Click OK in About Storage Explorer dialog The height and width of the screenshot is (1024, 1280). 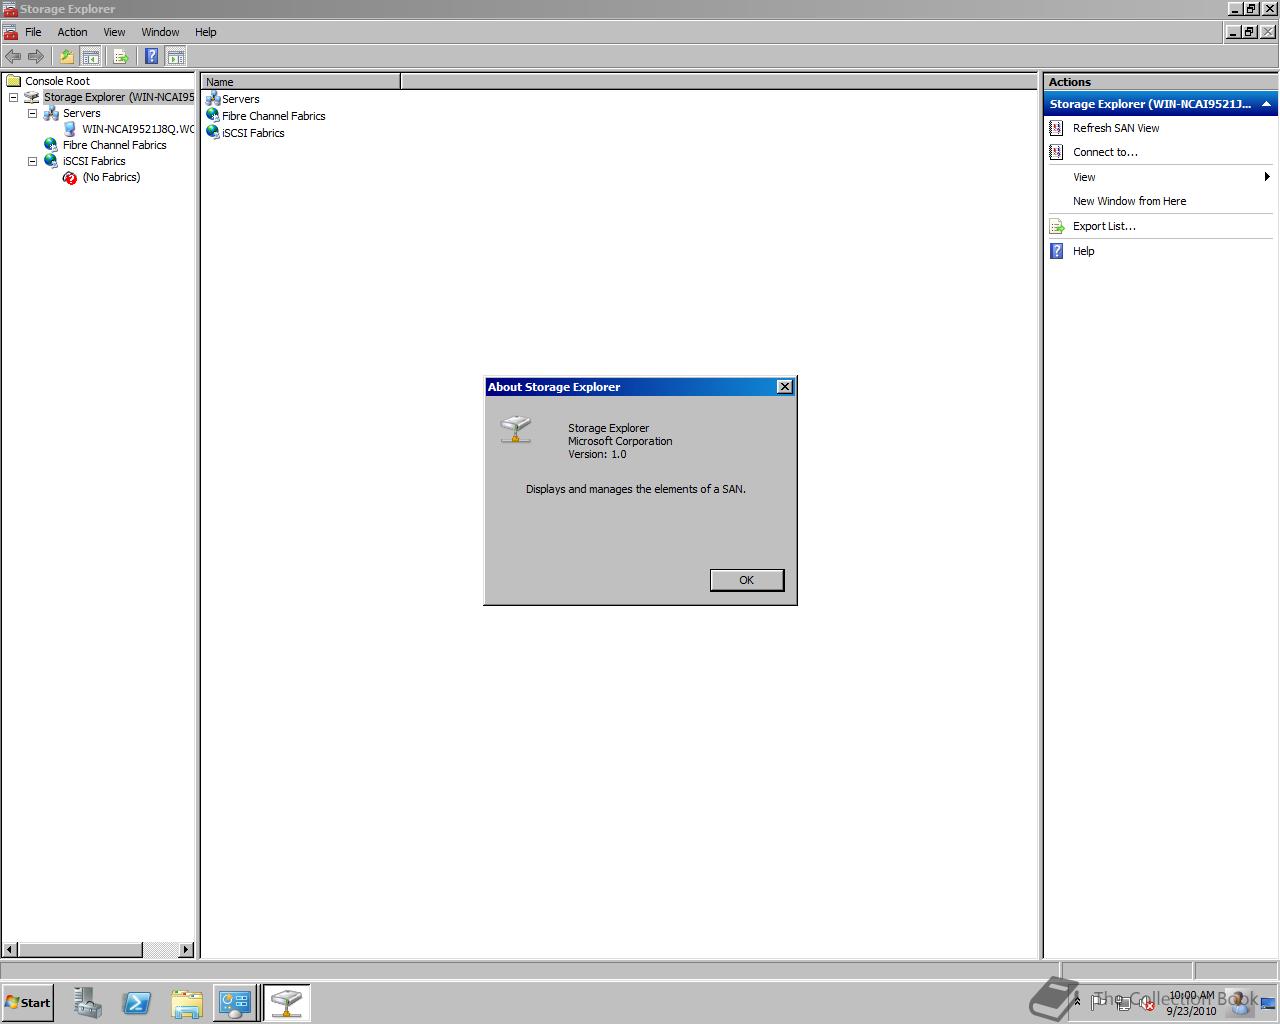pos(746,580)
